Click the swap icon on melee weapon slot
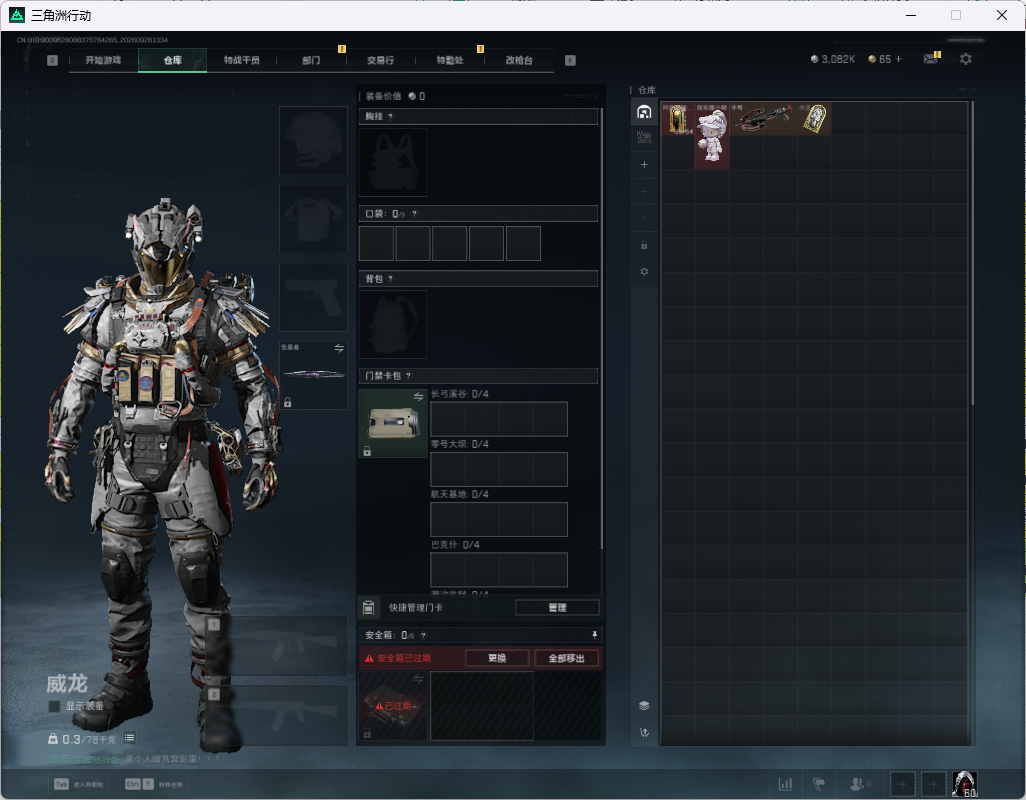 point(339,348)
